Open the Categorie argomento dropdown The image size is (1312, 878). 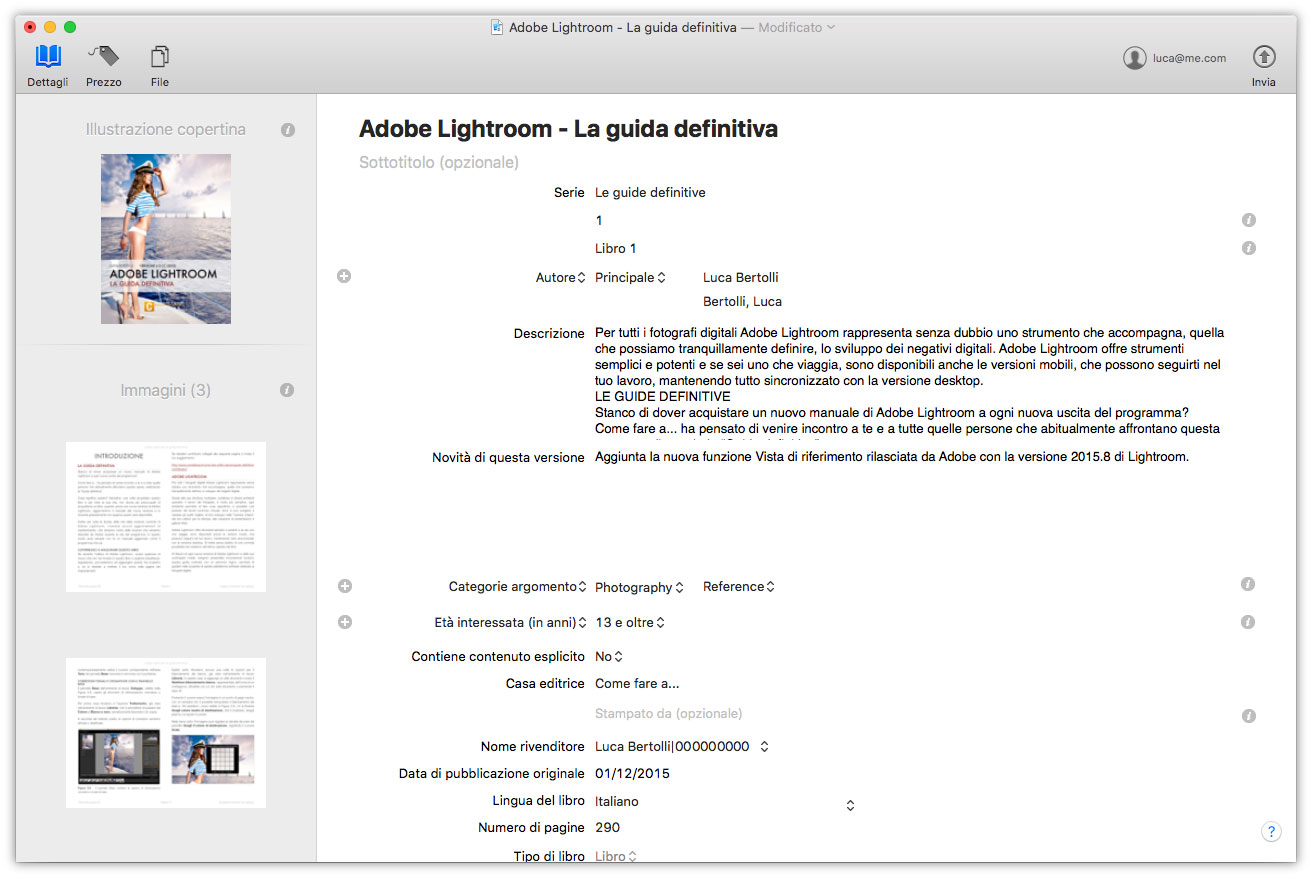(518, 587)
